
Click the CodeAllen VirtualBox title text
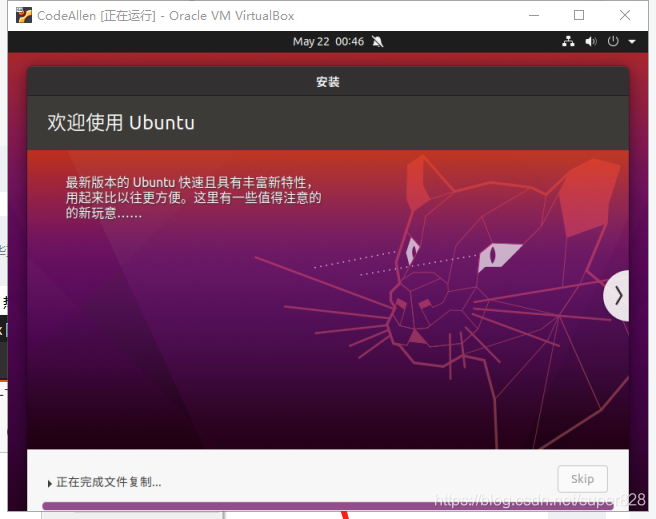click(166, 16)
